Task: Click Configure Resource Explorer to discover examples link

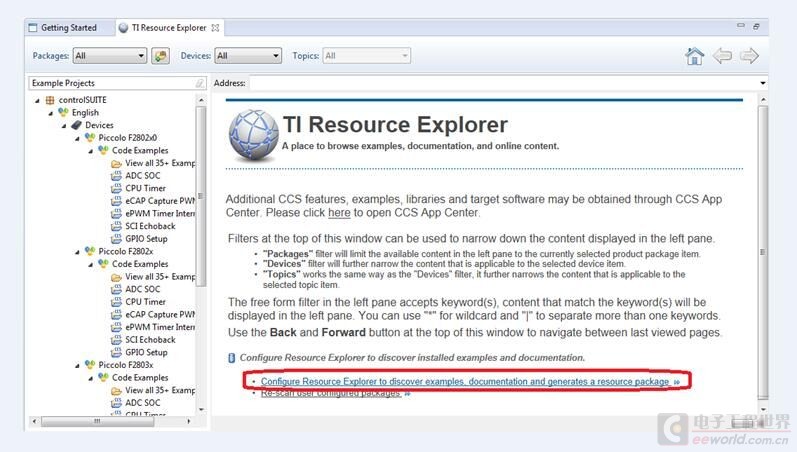Action: tap(465, 381)
